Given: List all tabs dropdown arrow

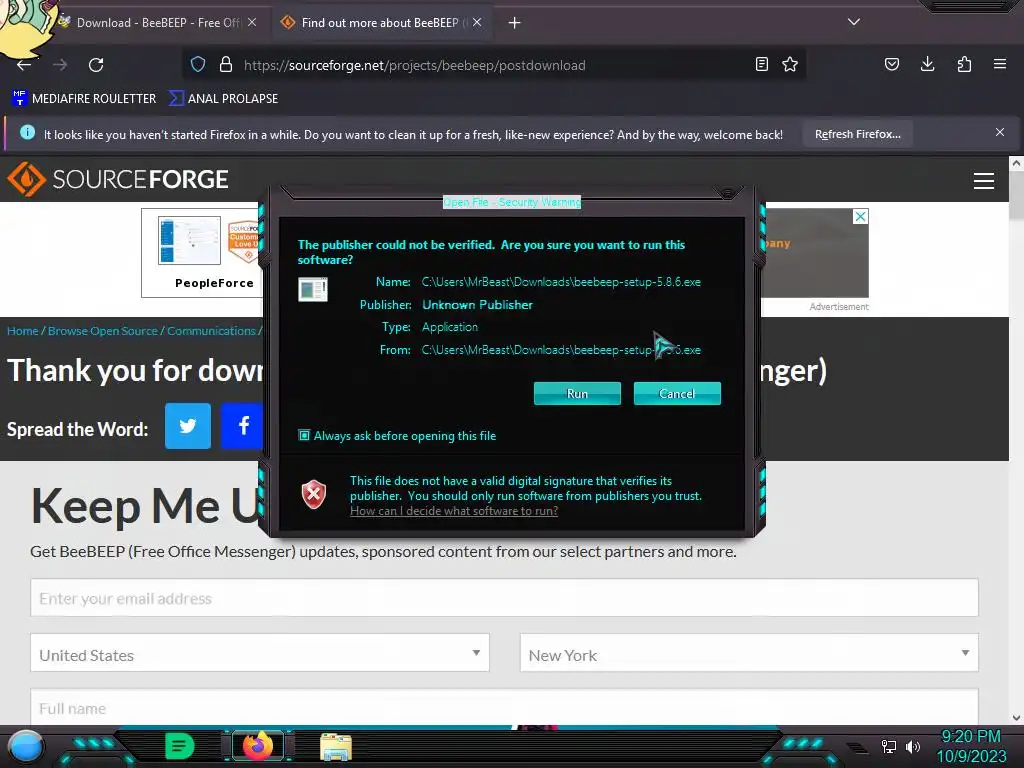Looking at the screenshot, I should click(854, 22).
